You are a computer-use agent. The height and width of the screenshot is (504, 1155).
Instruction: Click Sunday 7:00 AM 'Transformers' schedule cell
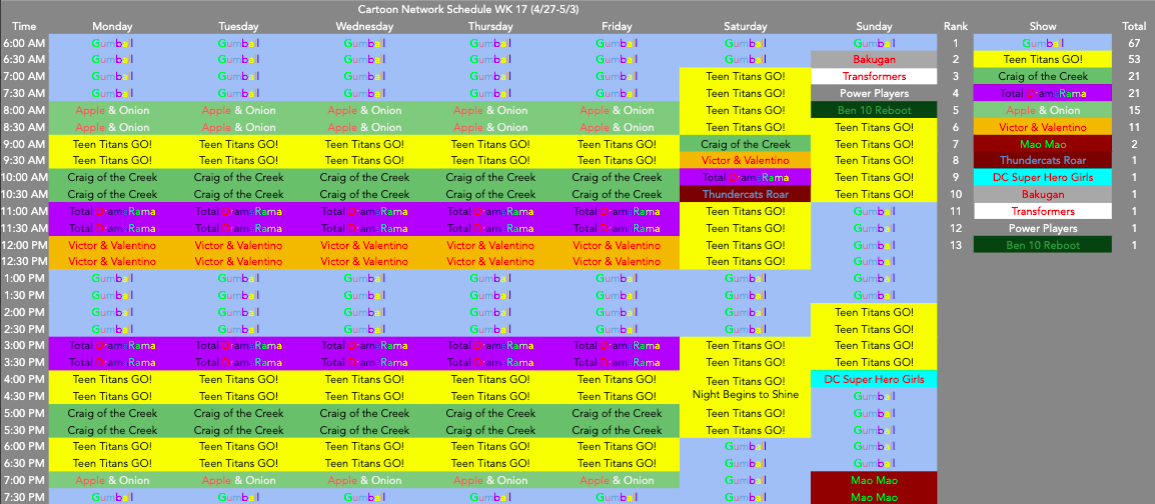874,76
